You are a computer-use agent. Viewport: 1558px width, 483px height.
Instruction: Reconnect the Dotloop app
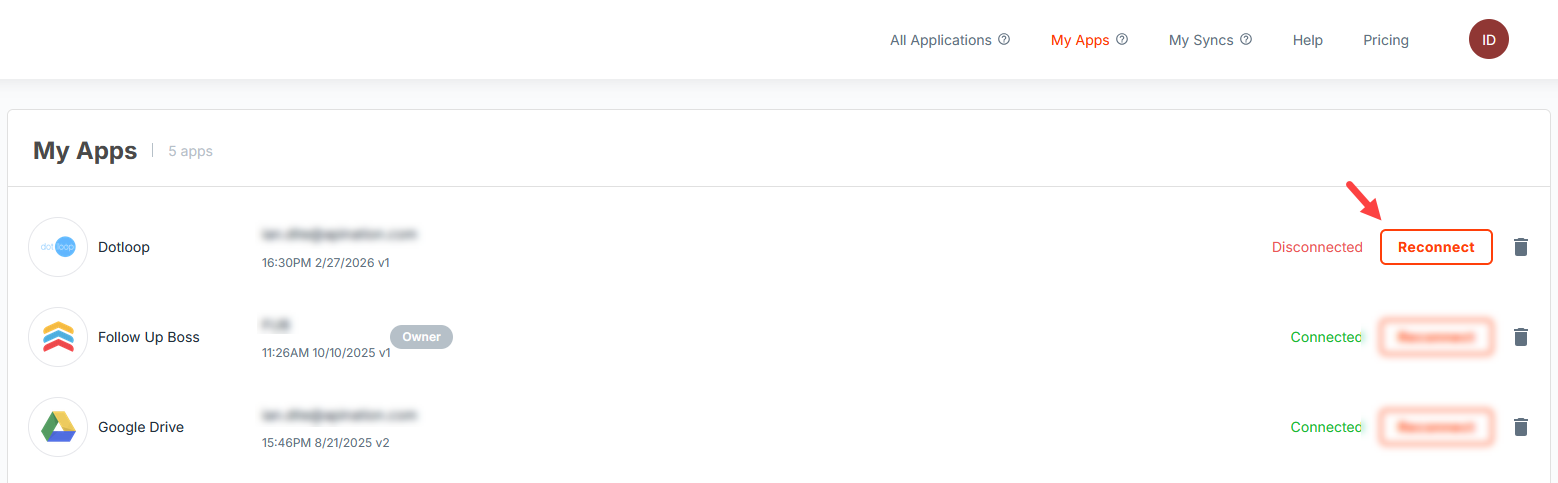1436,247
